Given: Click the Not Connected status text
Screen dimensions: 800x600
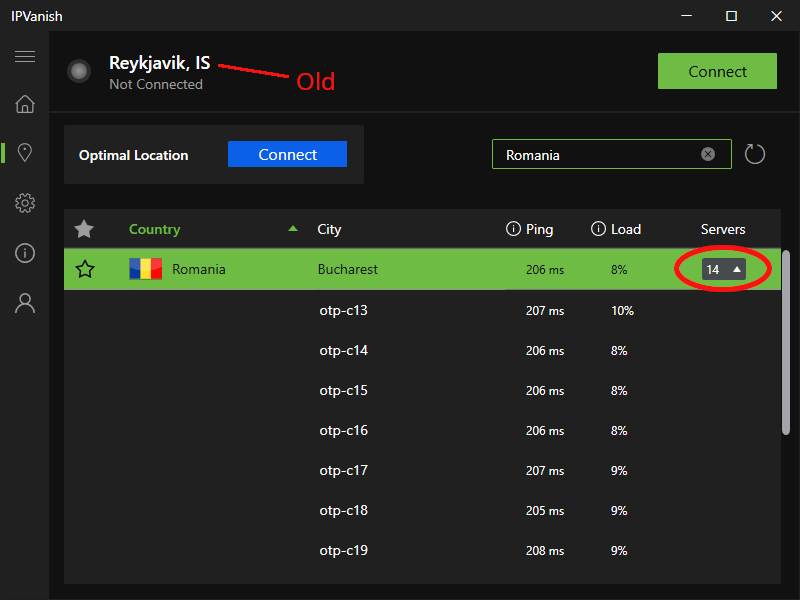Looking at the screenshot, I should 156,84.
